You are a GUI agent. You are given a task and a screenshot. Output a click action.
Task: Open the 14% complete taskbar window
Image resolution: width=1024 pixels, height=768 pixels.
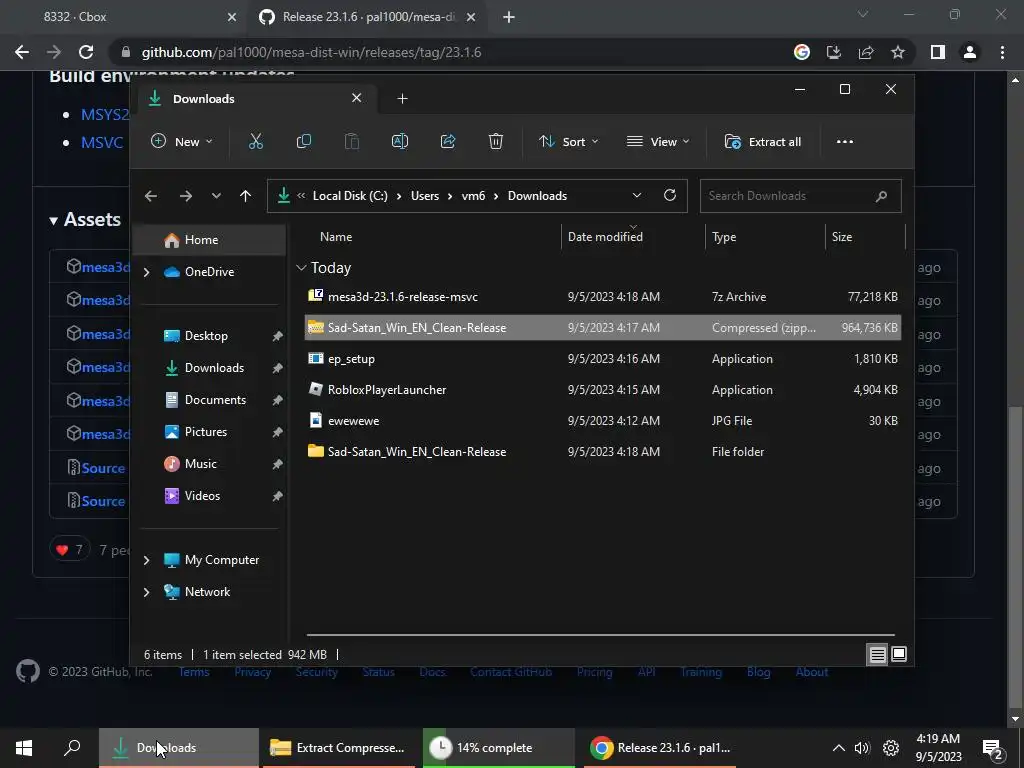pos(498,748)
